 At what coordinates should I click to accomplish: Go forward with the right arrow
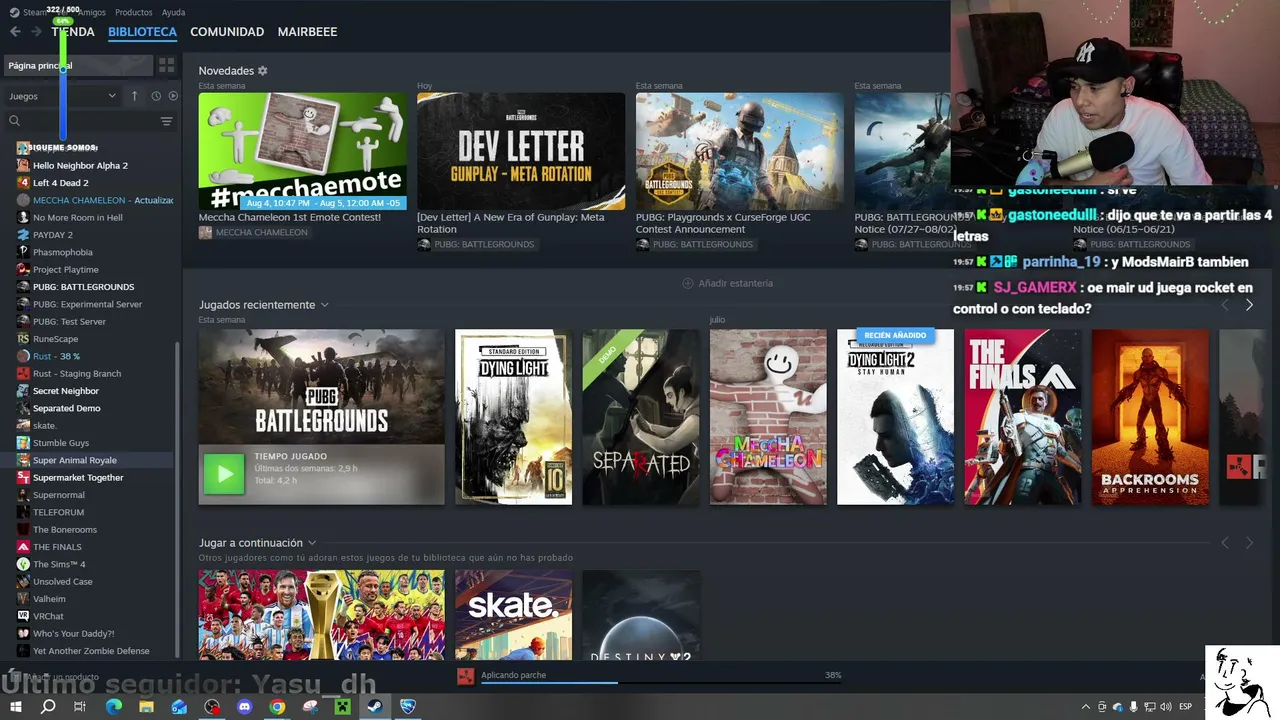36,32
